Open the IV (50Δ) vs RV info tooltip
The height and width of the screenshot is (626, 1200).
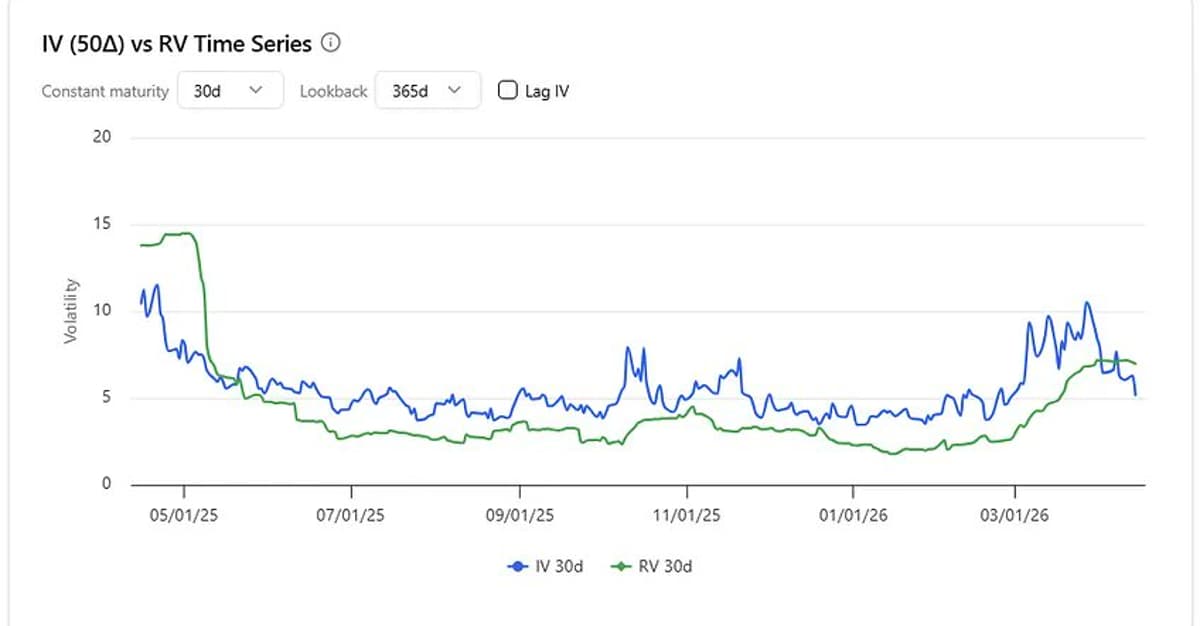[x=330, y=43]
